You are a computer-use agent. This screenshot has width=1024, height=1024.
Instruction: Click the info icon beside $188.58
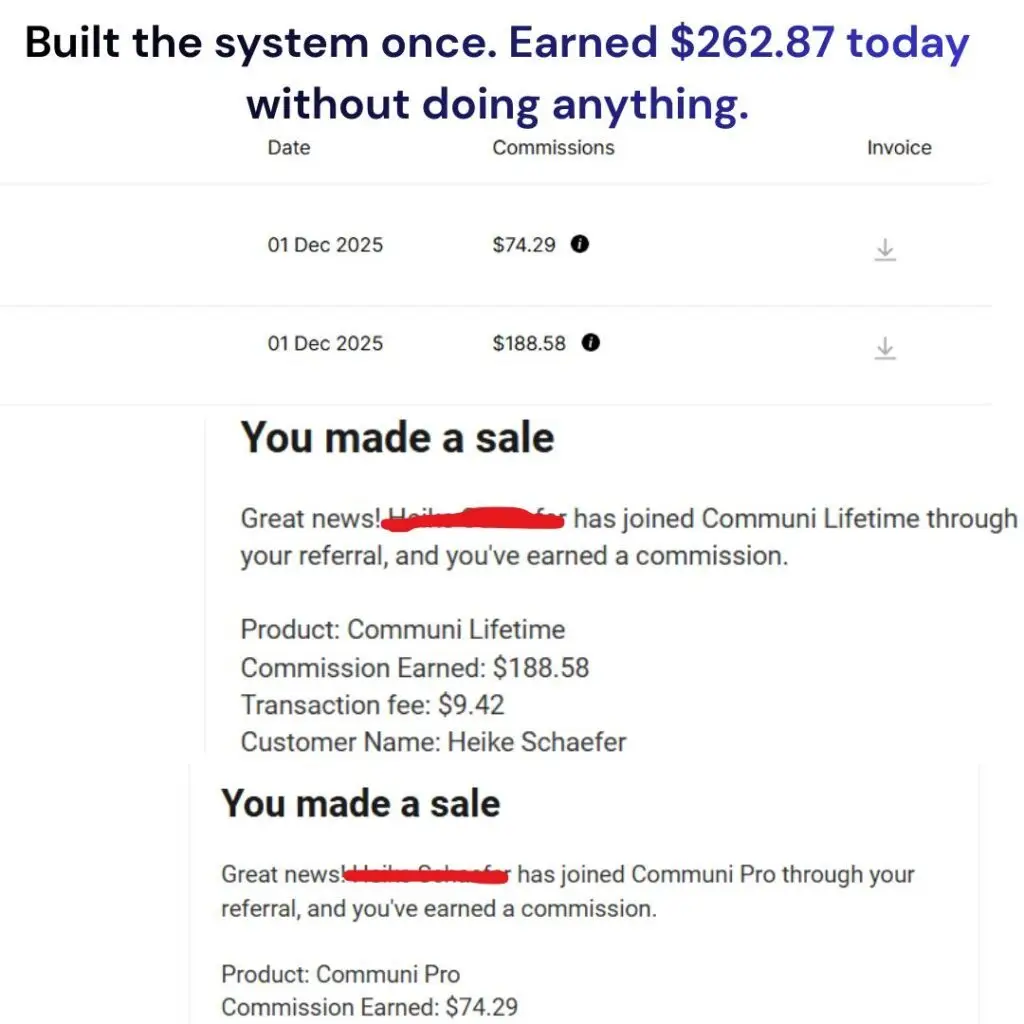[591, 343]
